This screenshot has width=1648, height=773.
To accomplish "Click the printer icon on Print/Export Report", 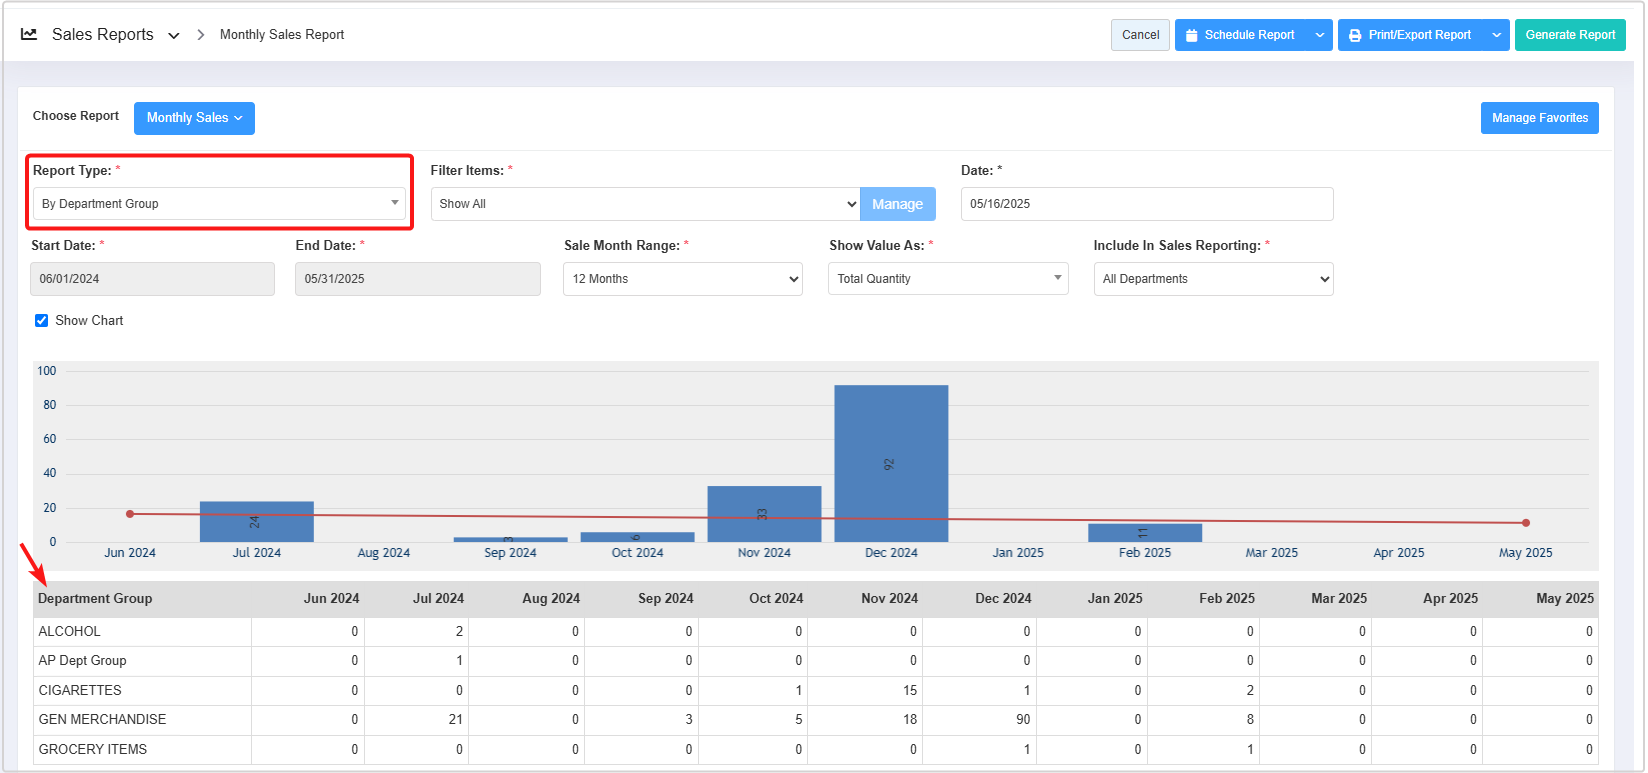I will 1355,35.
